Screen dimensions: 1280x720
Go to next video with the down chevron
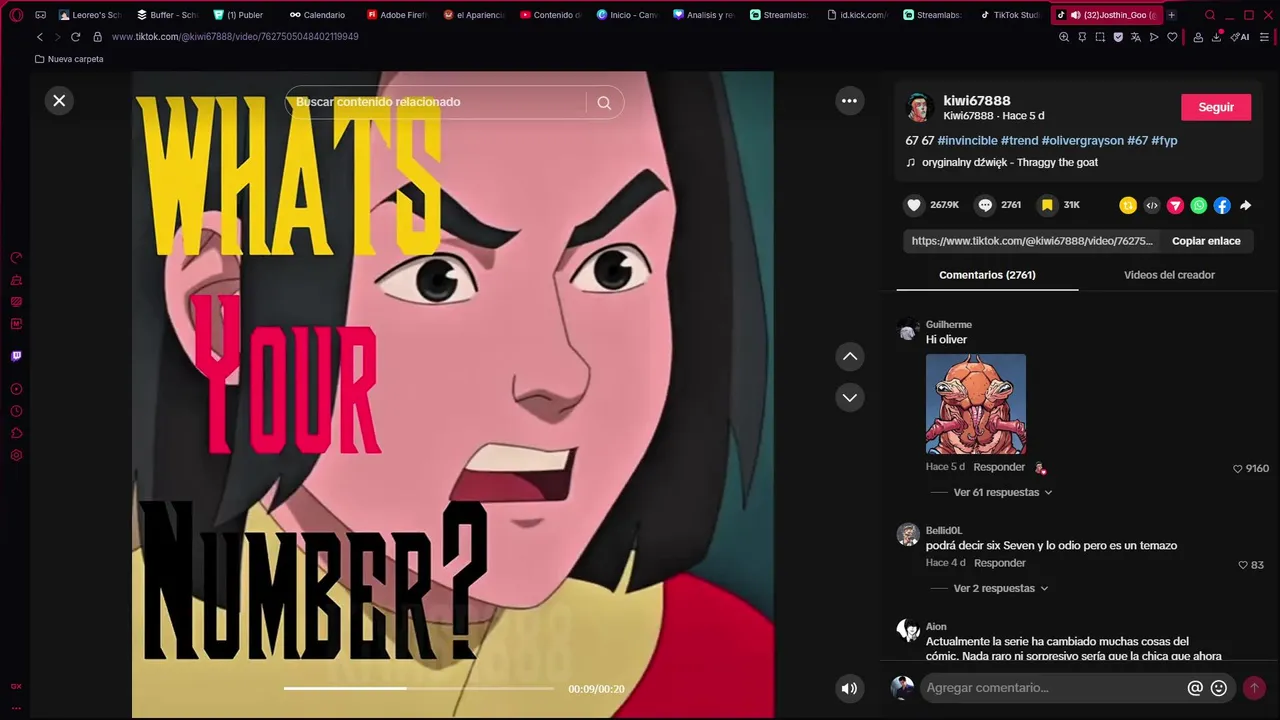(x=850, y=397)
